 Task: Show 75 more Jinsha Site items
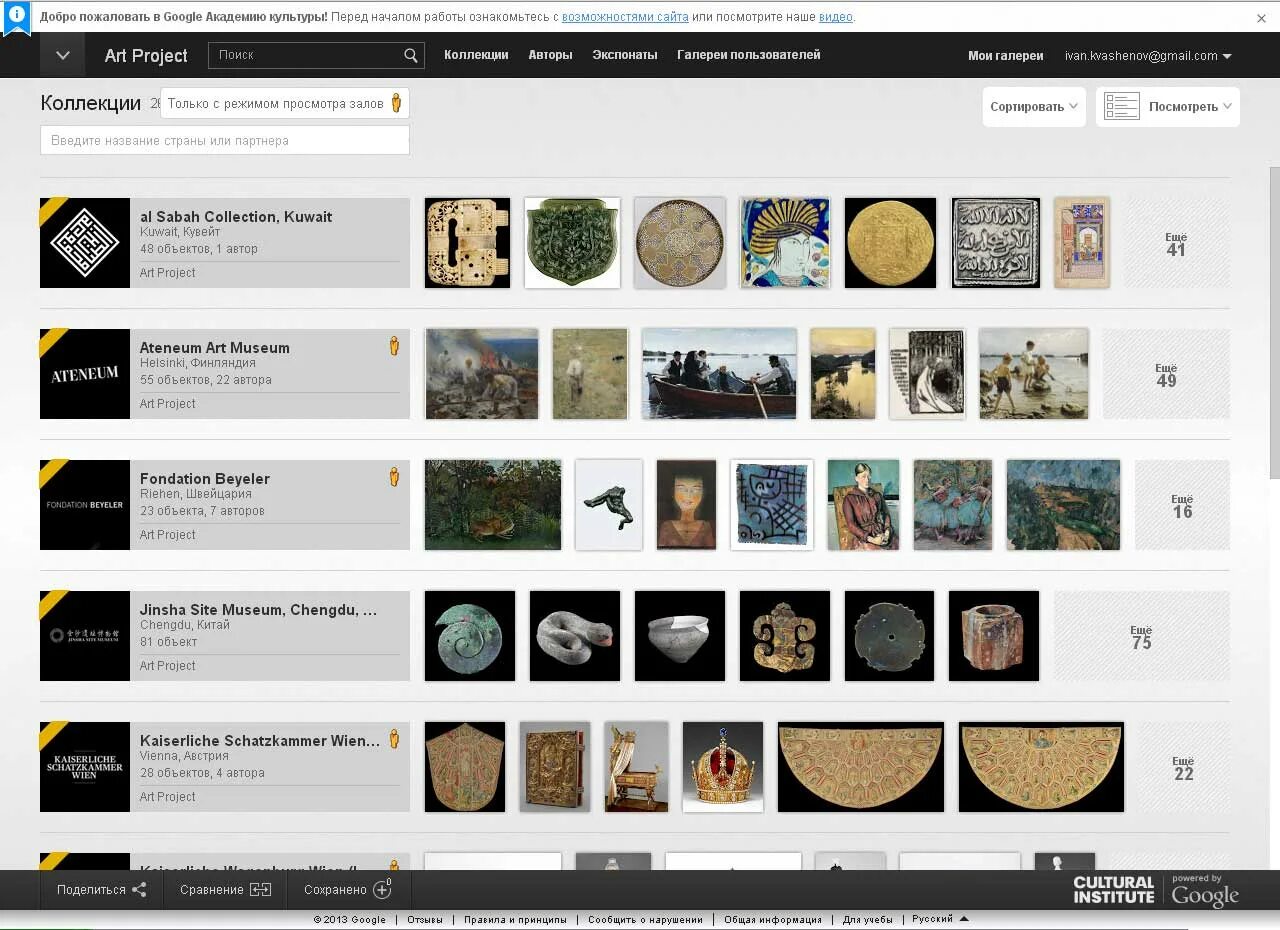[1141, 636]
